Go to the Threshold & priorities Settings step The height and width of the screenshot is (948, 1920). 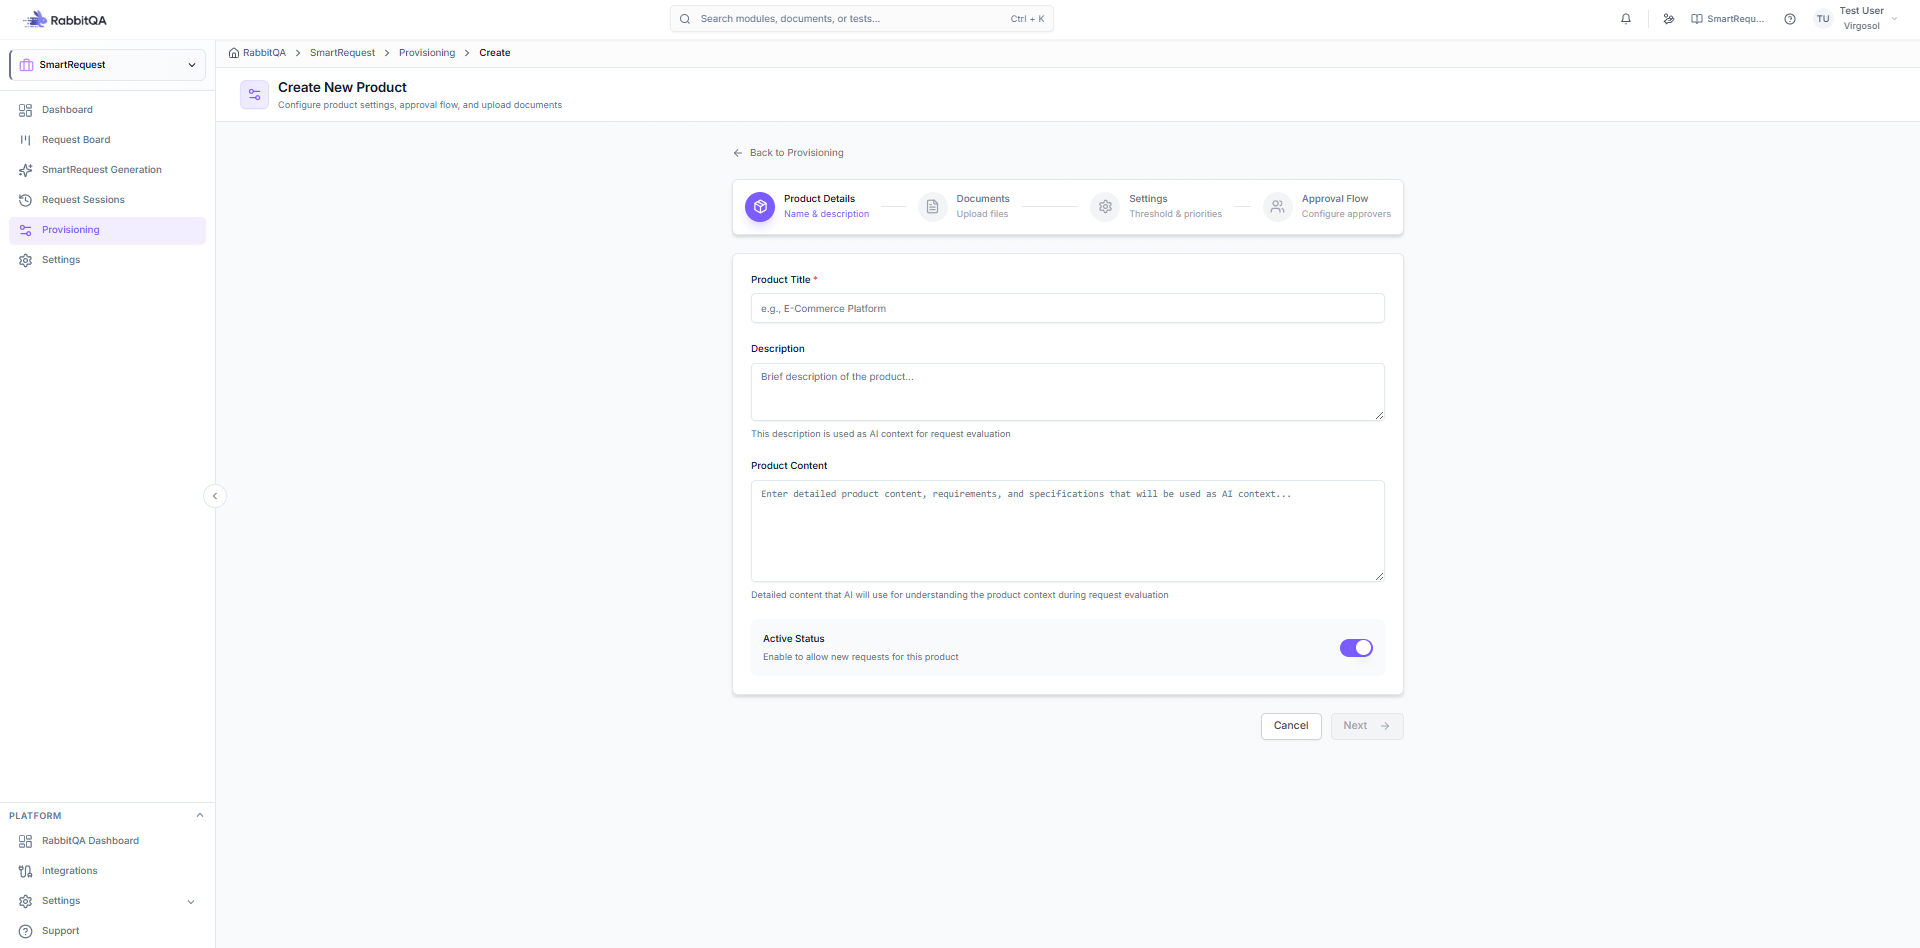[x=1157, y=207]
